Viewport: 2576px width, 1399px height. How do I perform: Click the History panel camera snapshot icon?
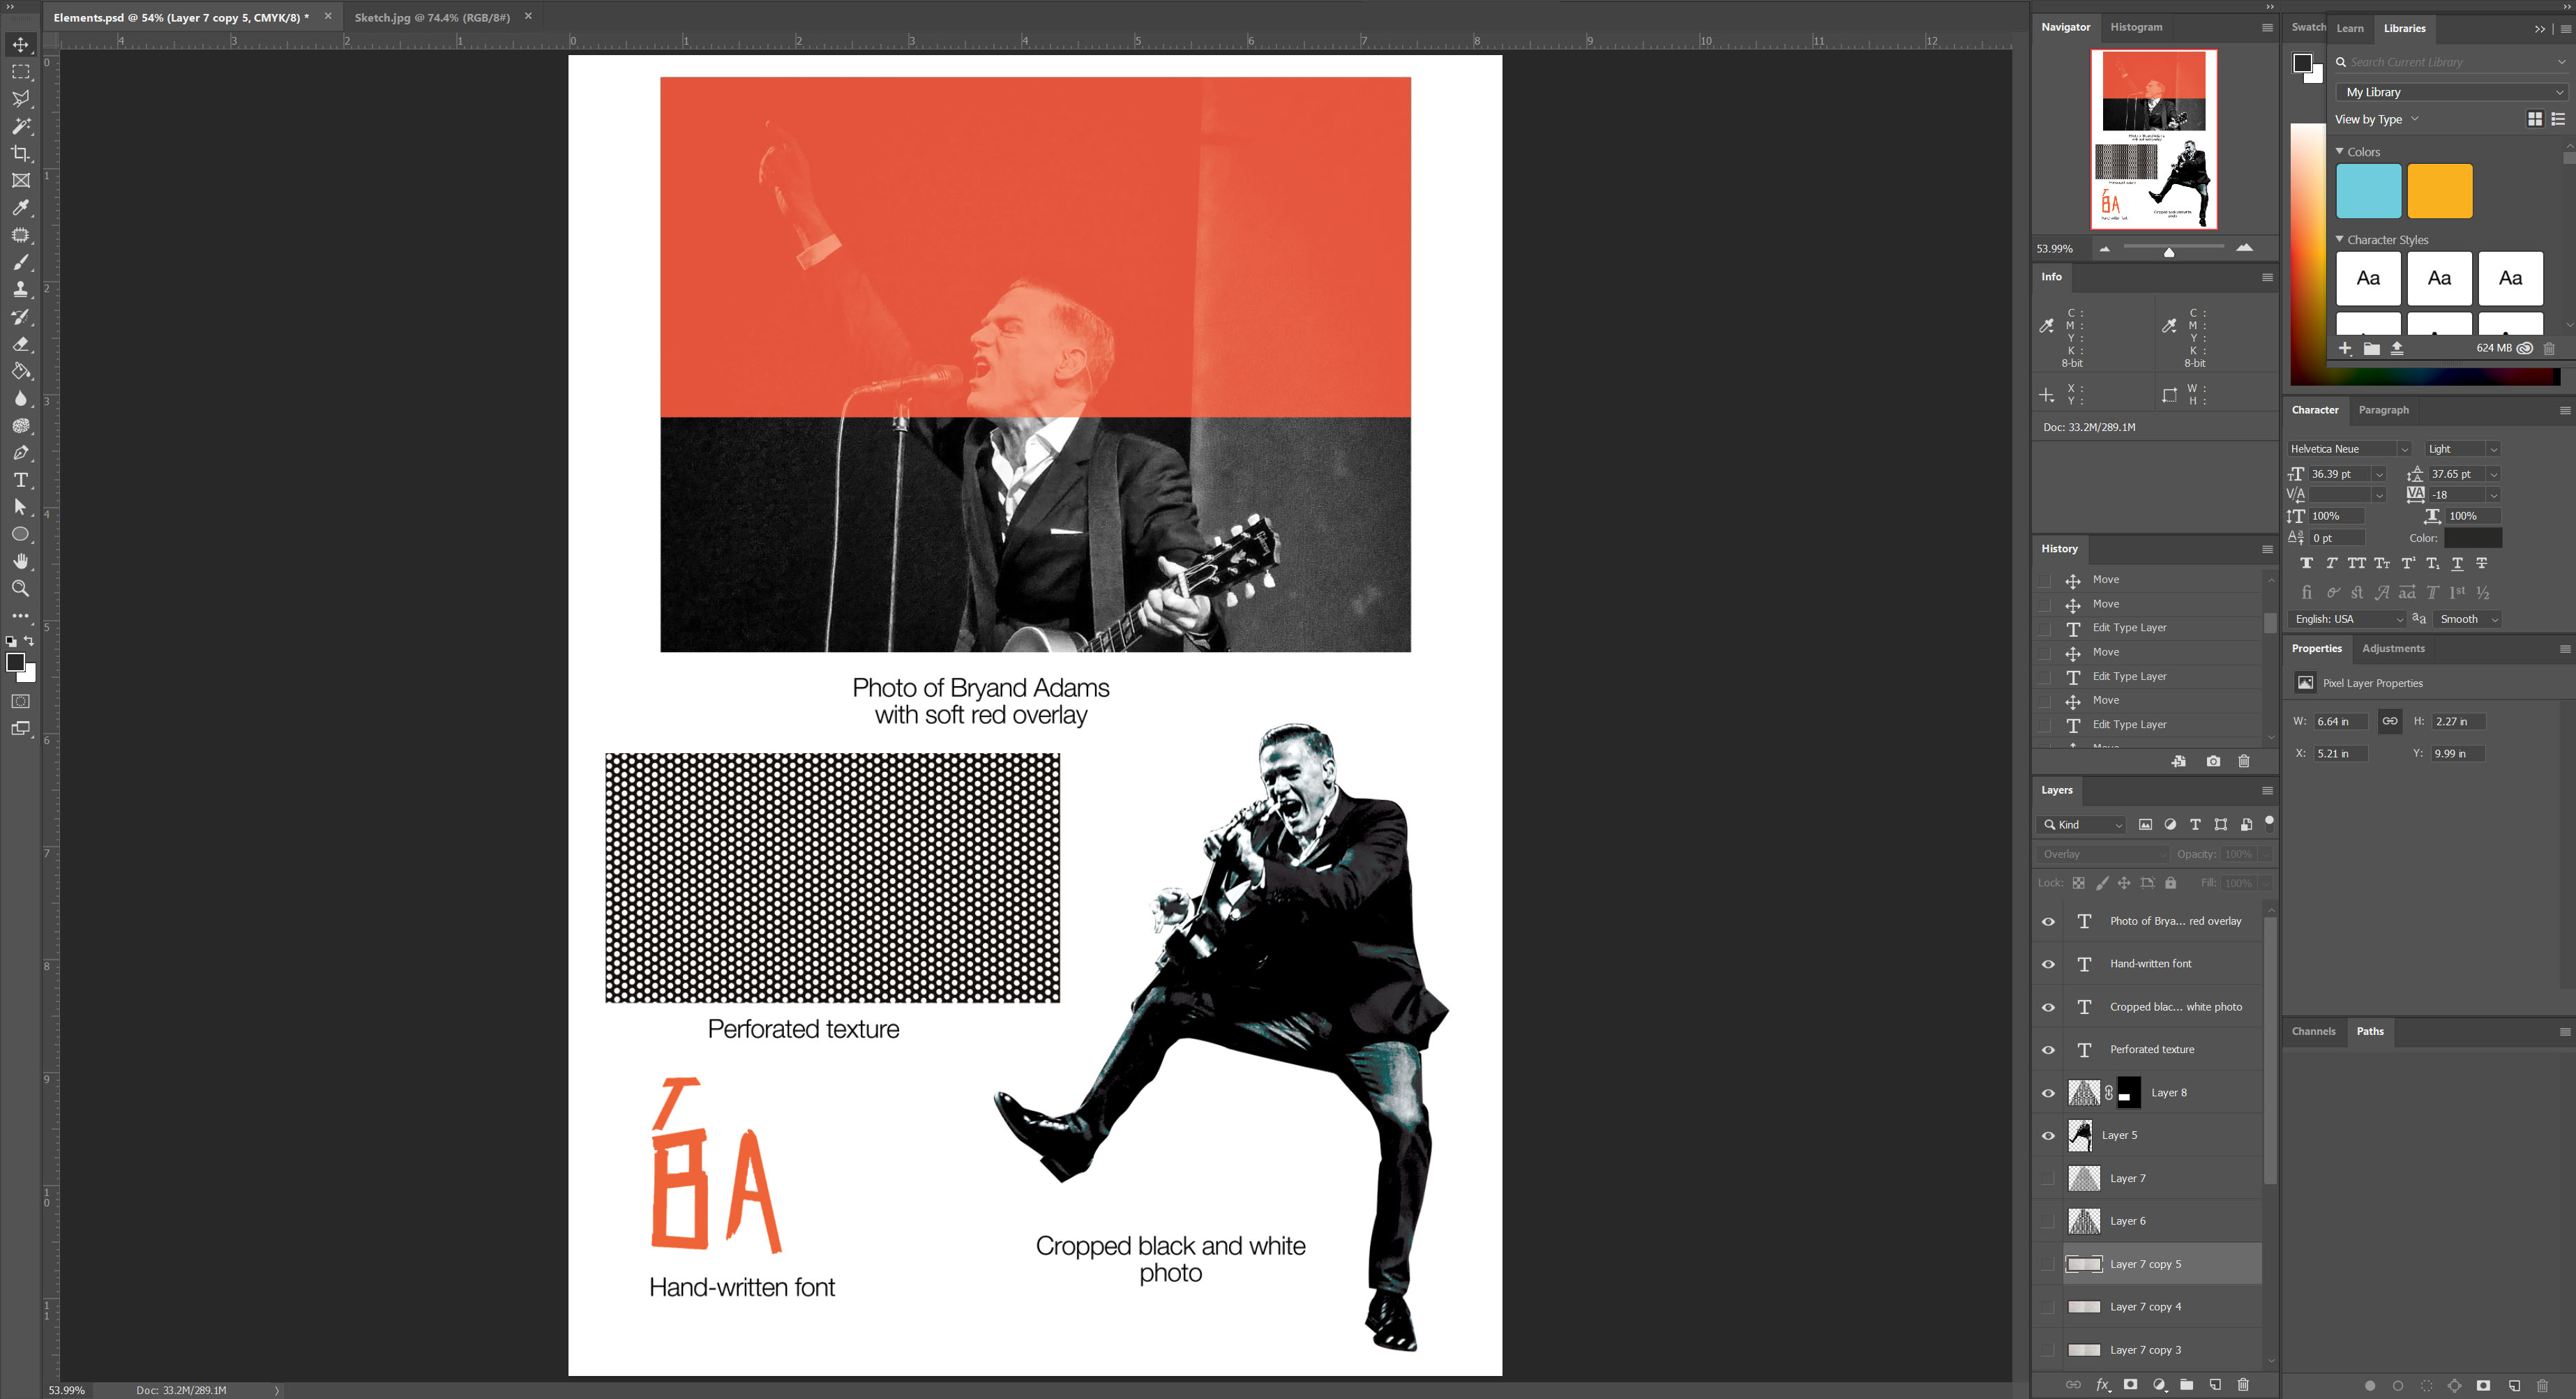click(2213, 761)
